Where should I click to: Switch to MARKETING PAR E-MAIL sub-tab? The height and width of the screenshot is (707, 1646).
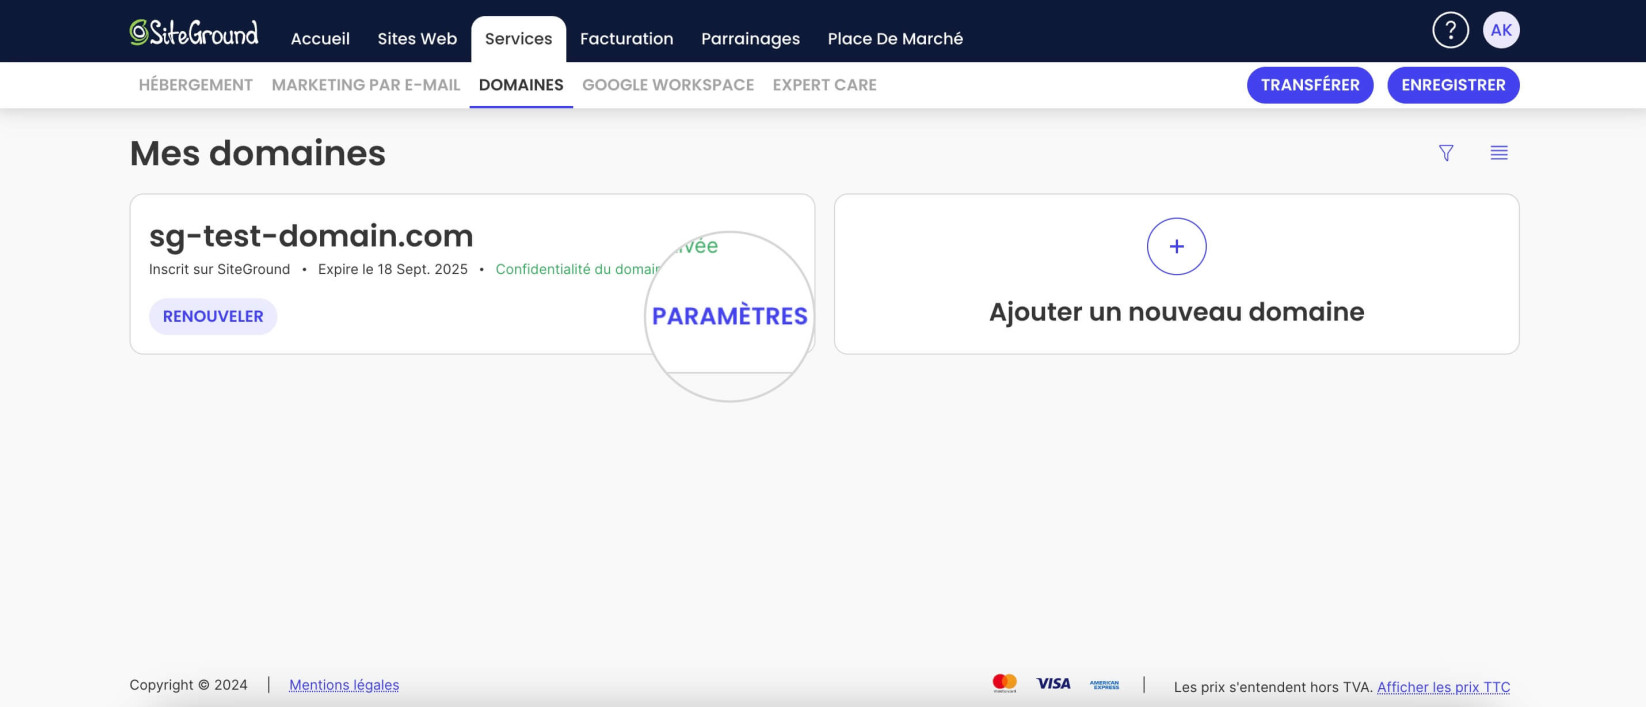366,85
